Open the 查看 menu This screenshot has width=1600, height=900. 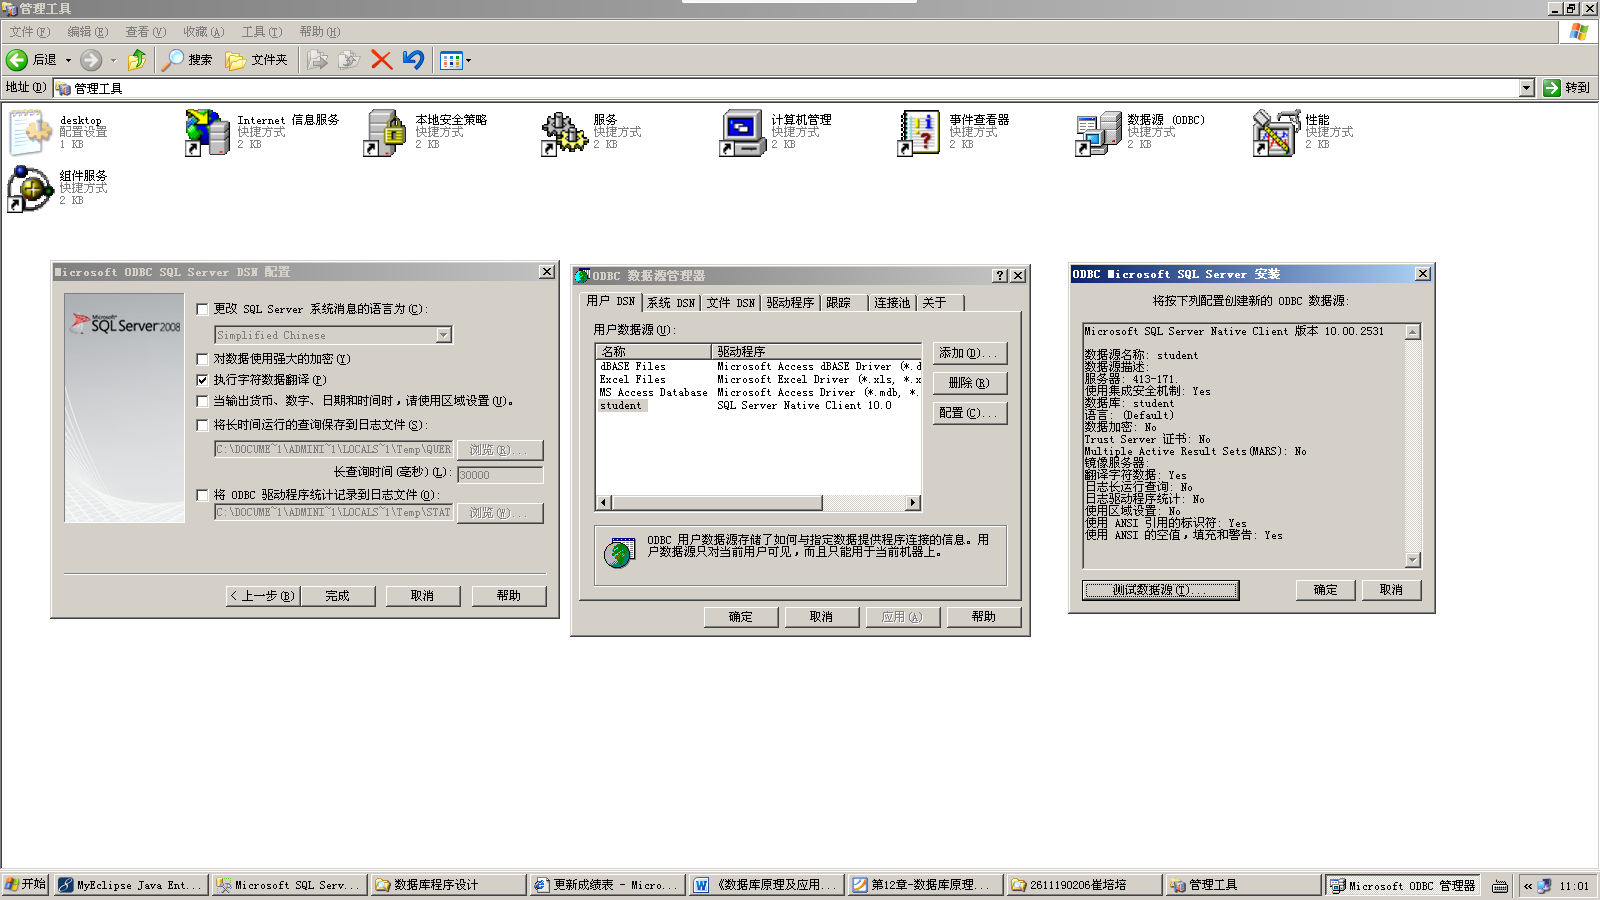[x=146, y=32]
